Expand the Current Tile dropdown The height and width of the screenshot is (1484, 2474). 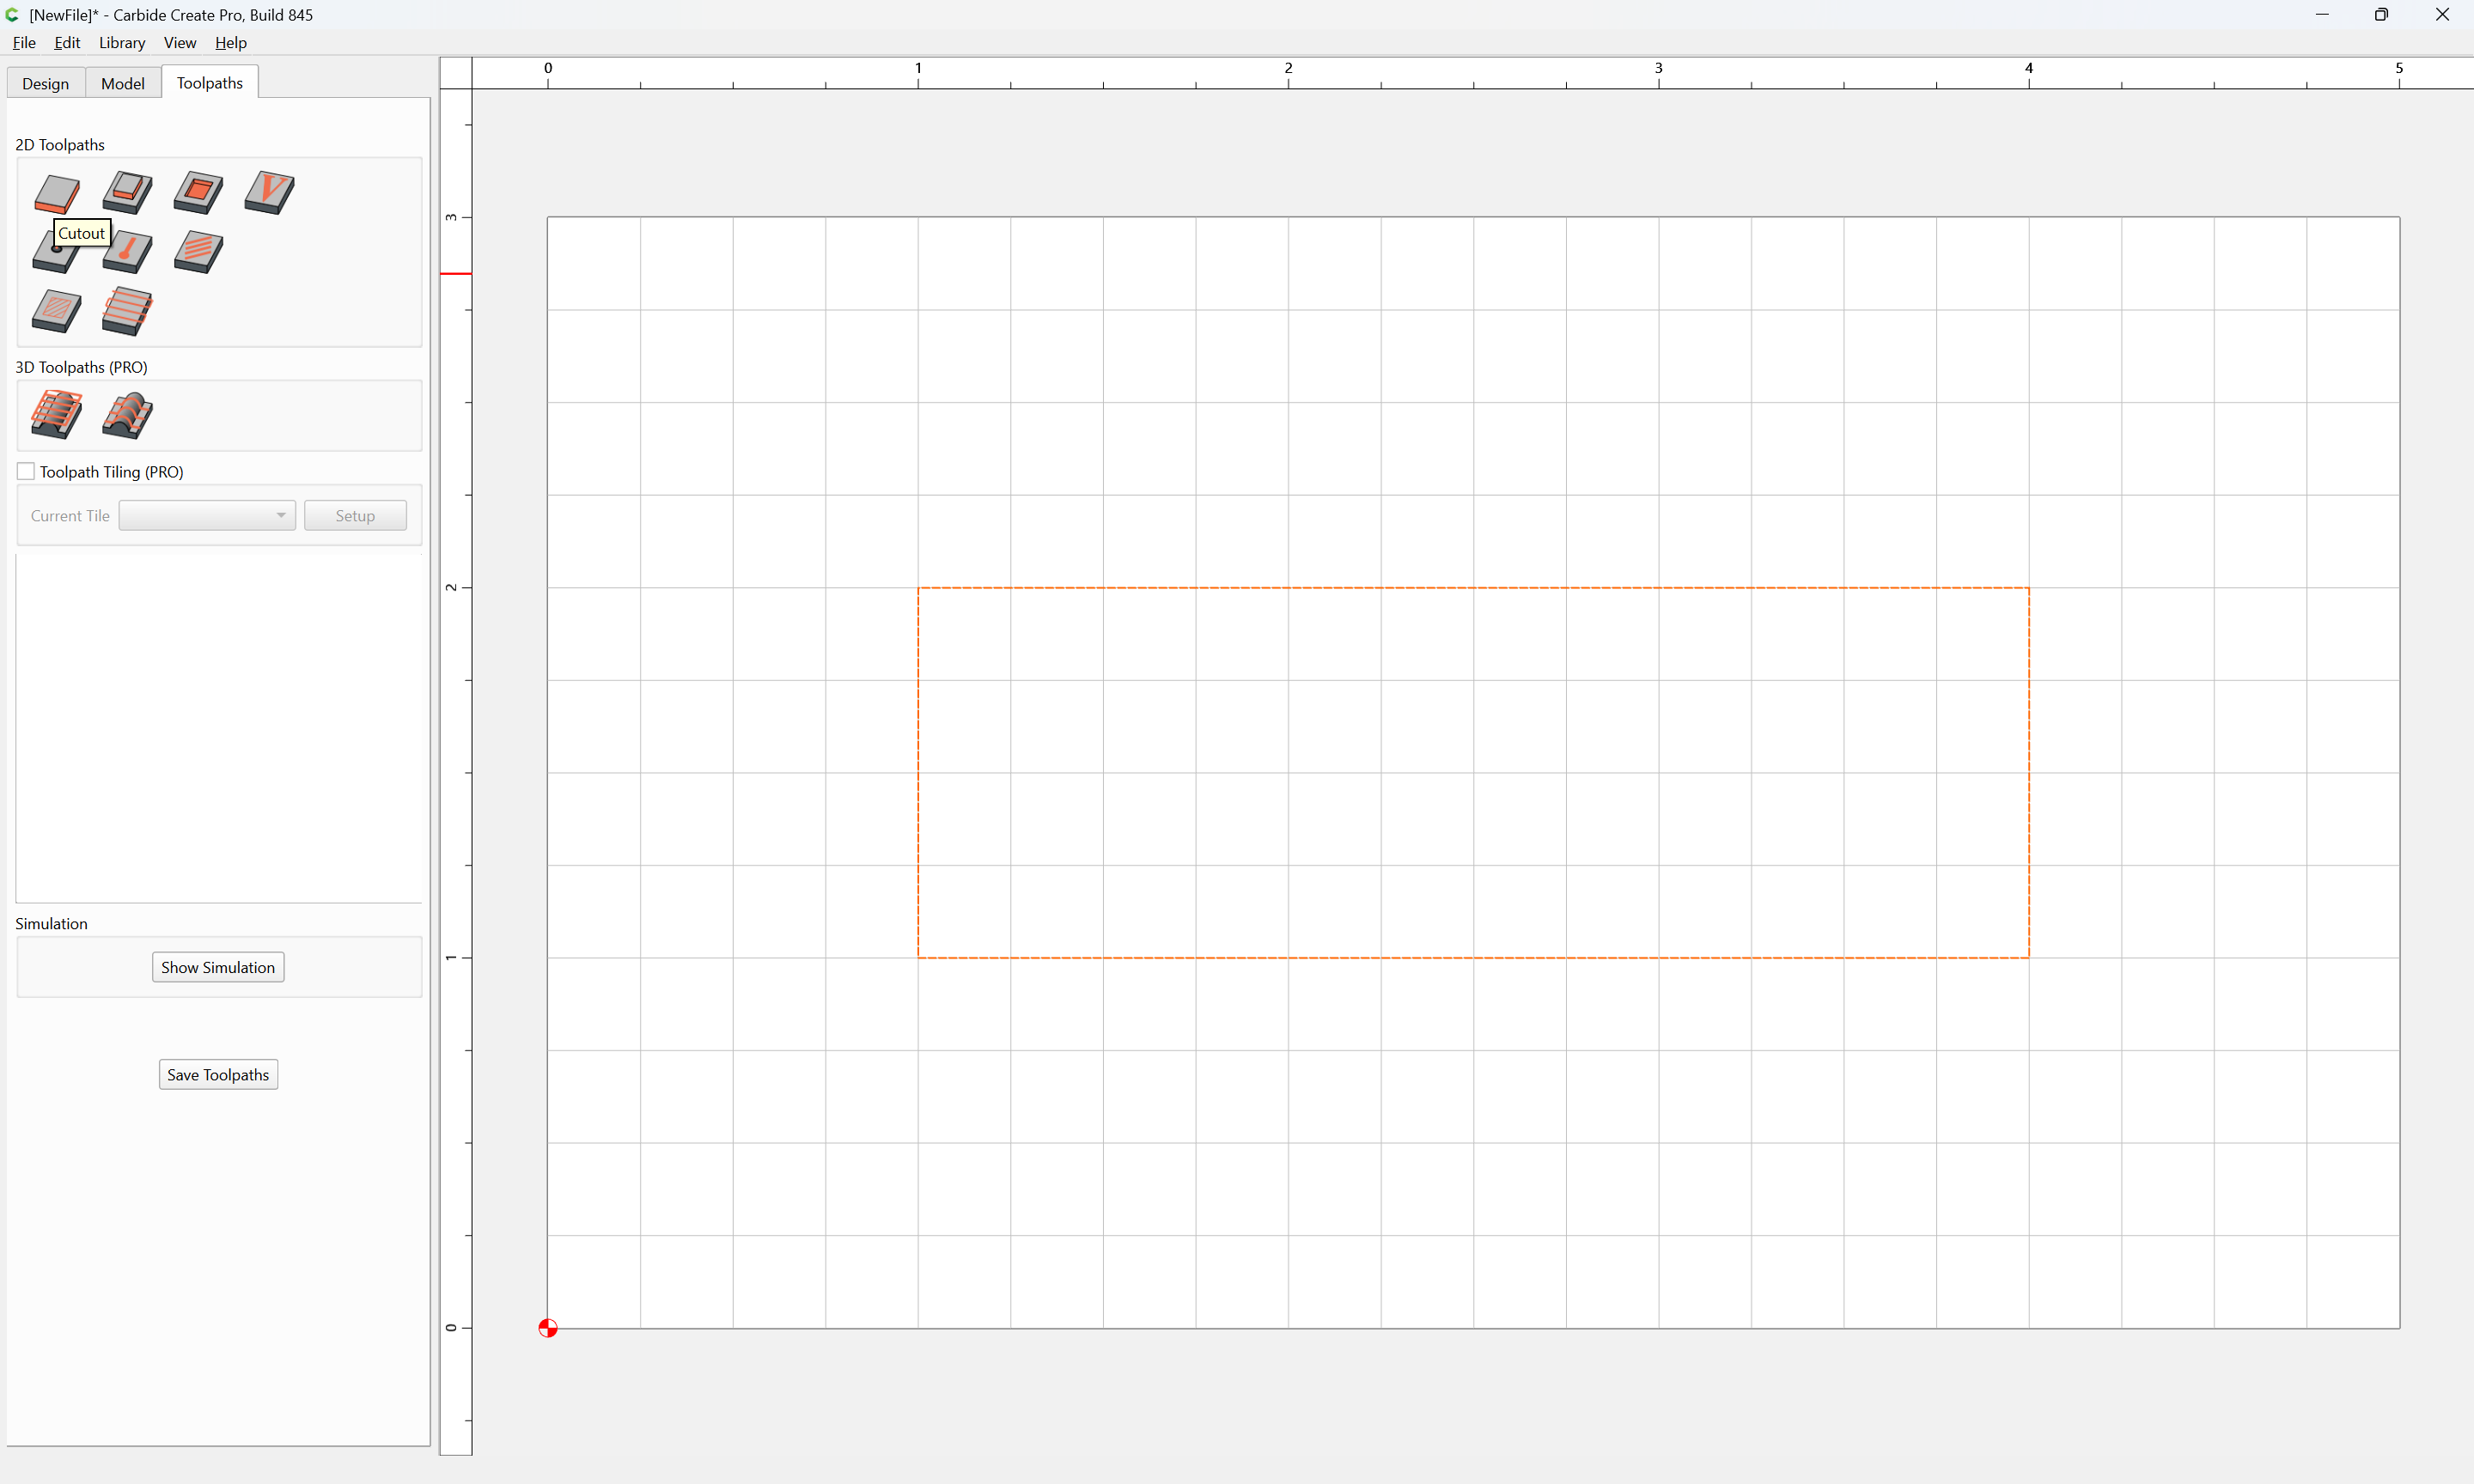pyautogui.click(x=207, y=515)
